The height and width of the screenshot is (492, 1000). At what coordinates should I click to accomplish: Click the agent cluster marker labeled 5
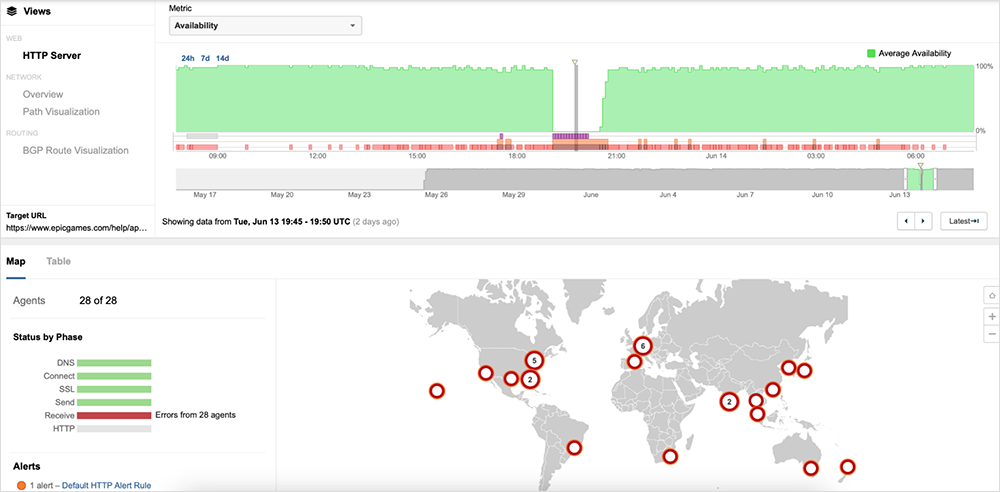(x=535, y=360)
